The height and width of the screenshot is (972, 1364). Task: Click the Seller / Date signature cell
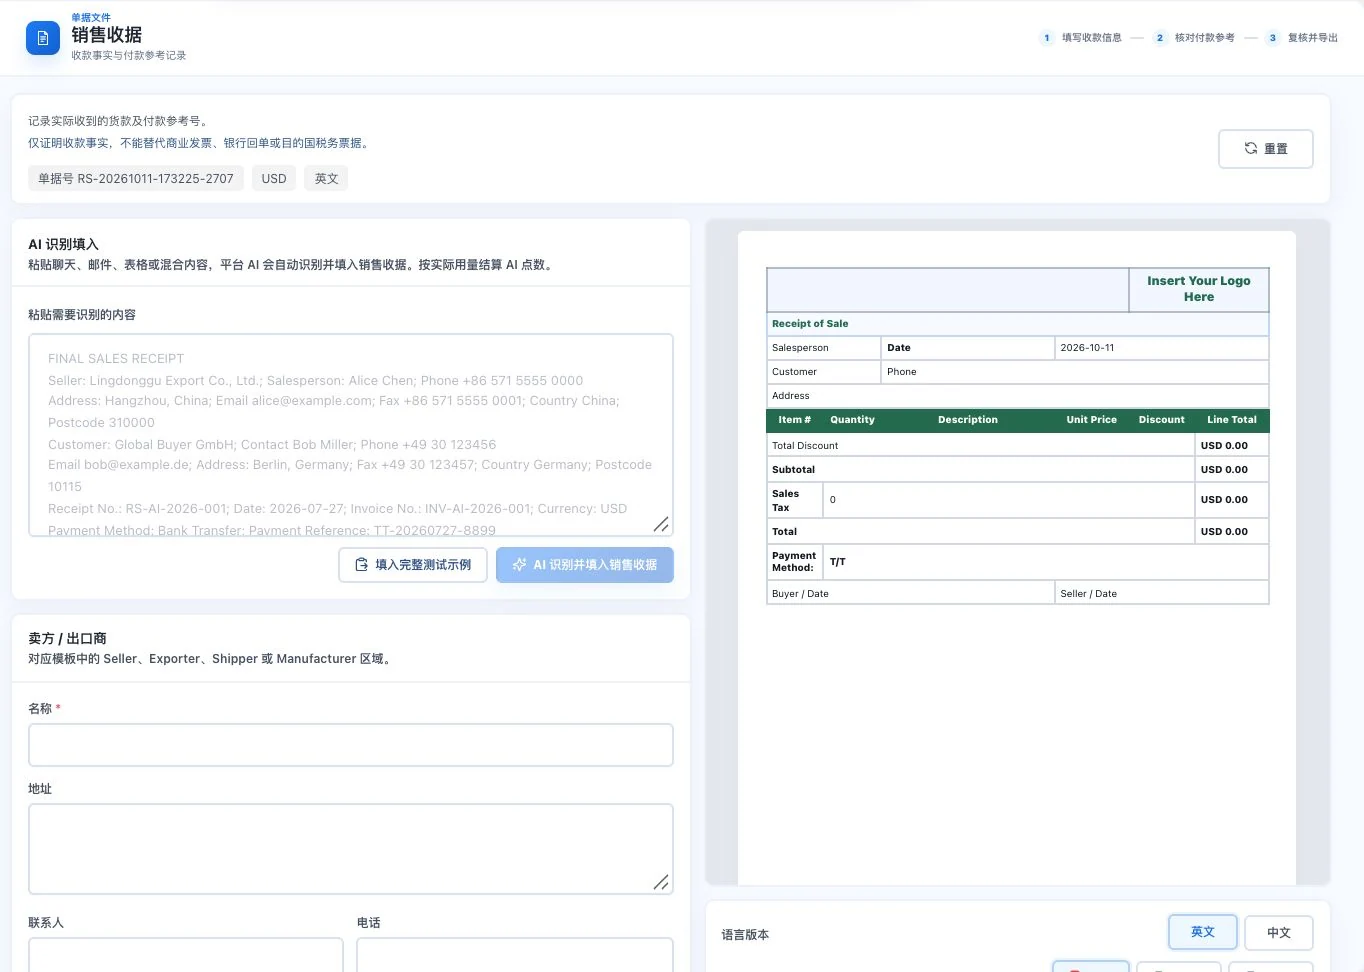point(1162,594)
